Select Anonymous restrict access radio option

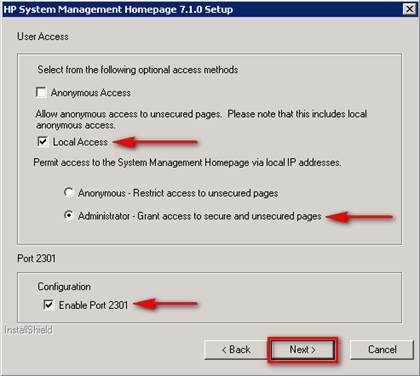point(69,193)
